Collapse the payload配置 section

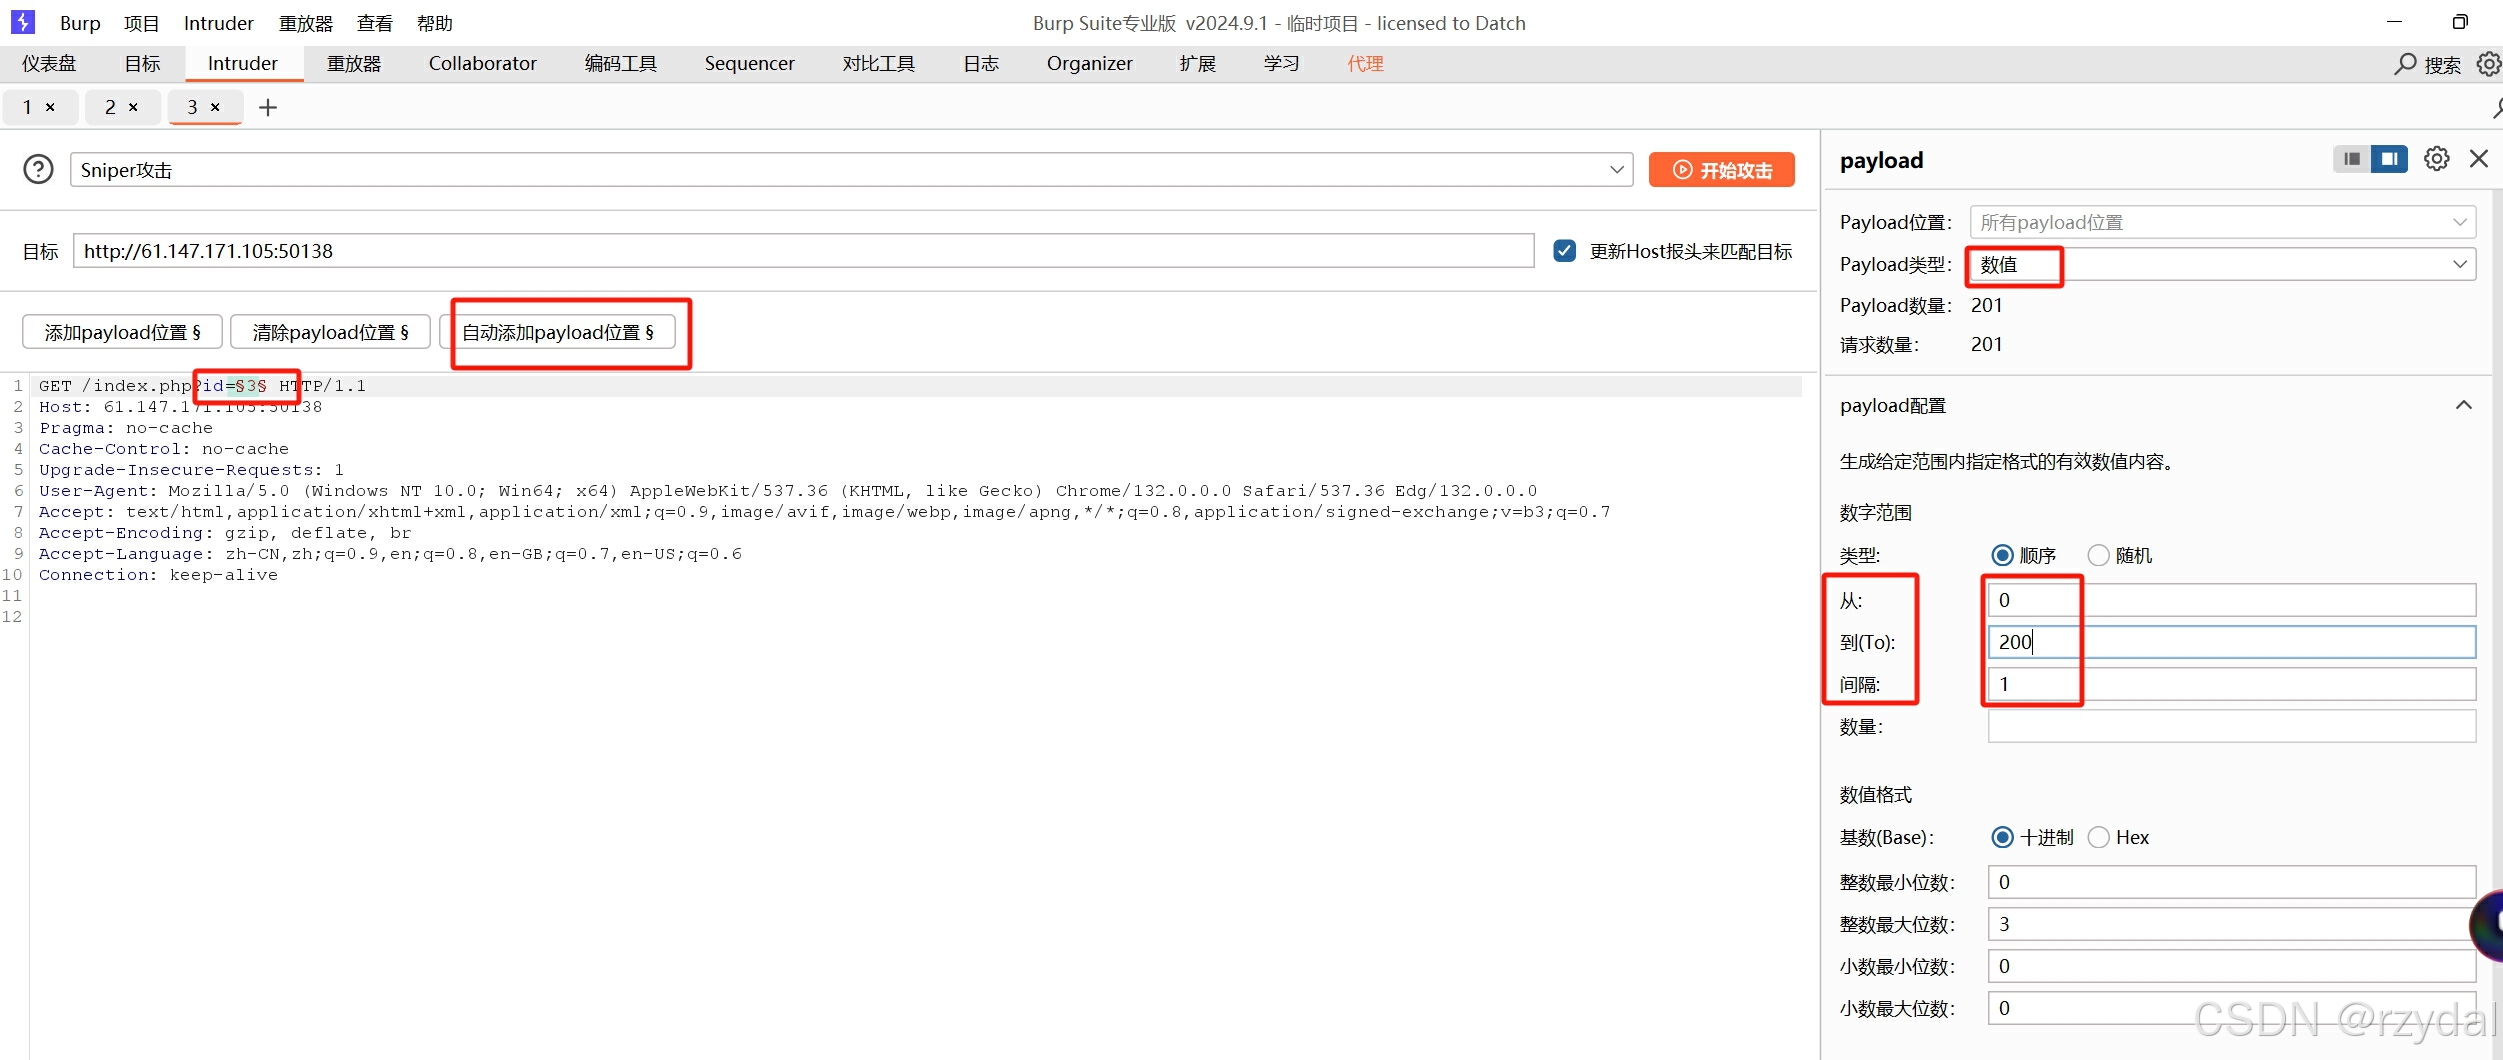pos(2464,405)
